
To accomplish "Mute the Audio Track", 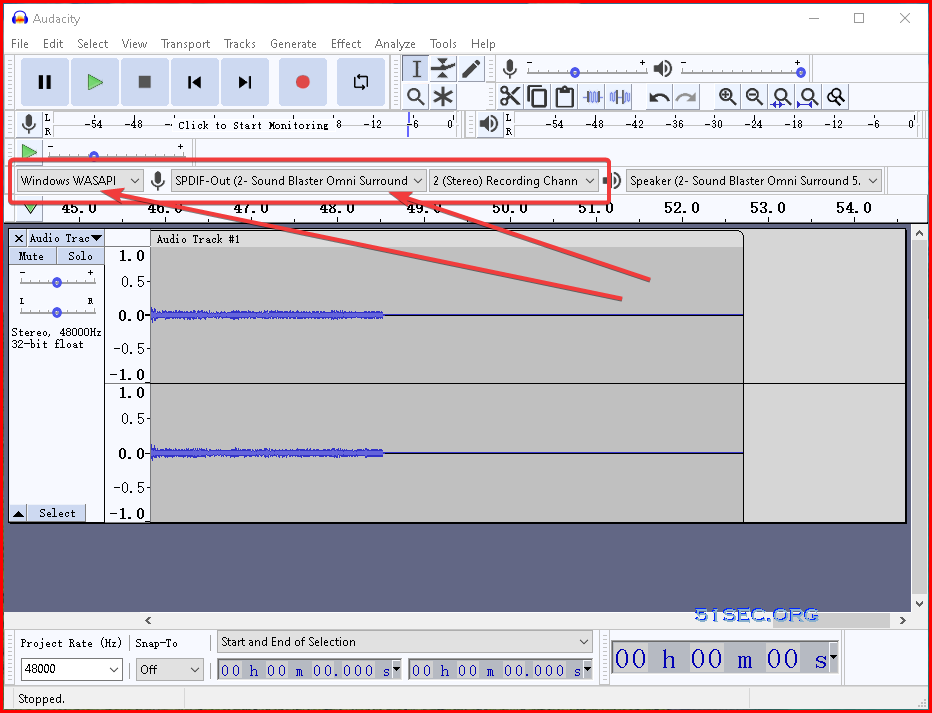I will pos(33,256).
